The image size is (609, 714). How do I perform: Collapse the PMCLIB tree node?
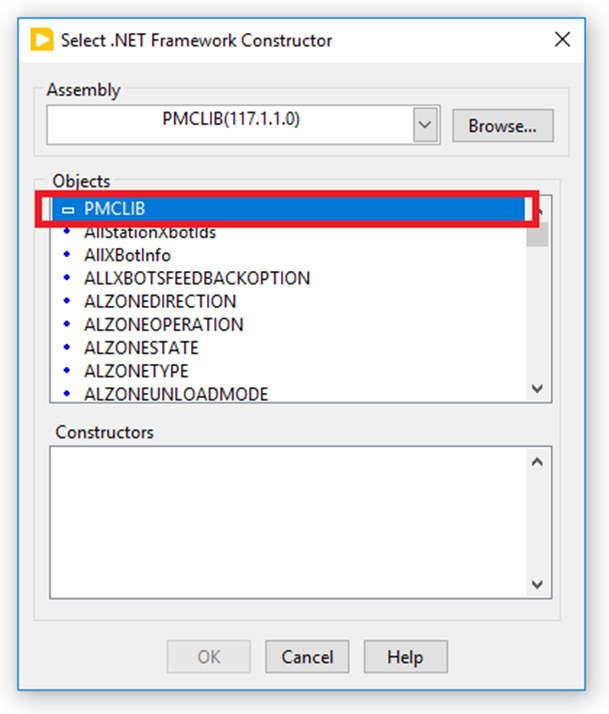(x=68, y=209)
